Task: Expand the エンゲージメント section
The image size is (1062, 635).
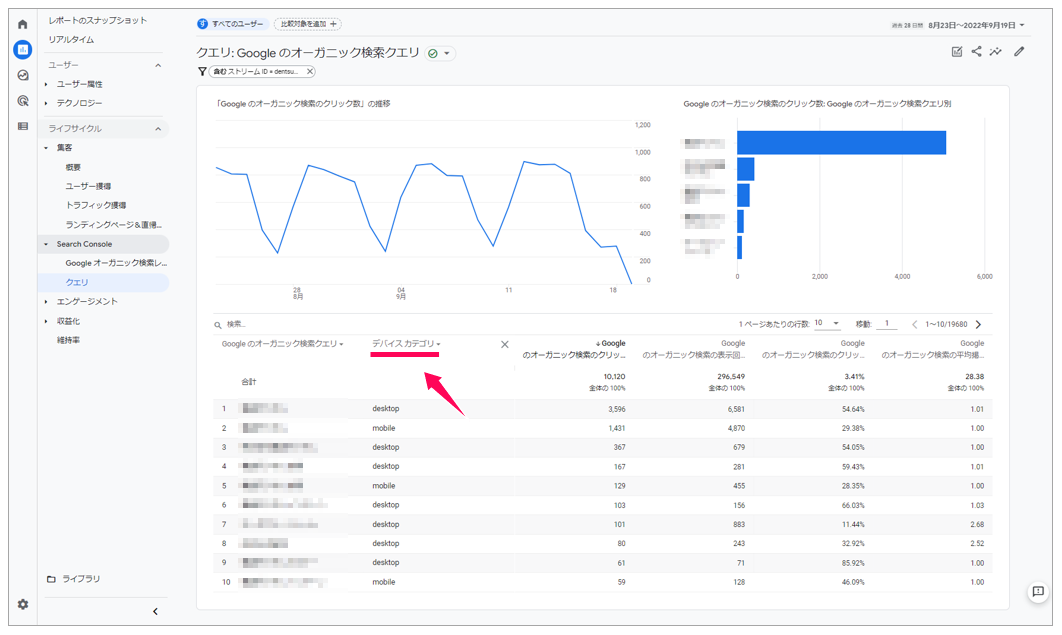Action: click(86, 301)
